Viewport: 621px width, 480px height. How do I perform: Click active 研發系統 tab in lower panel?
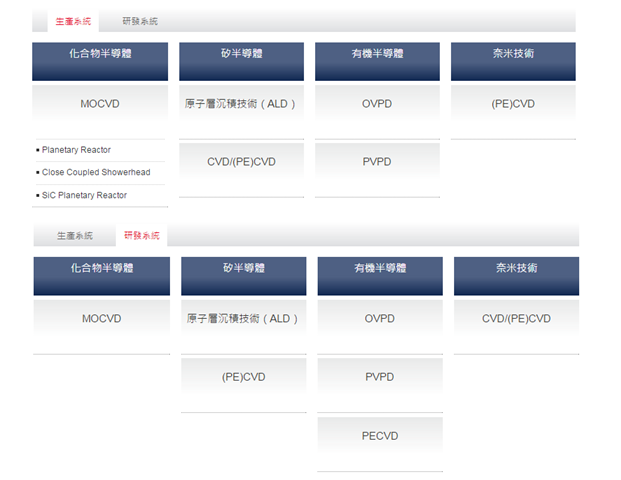[x=141, y=236]
